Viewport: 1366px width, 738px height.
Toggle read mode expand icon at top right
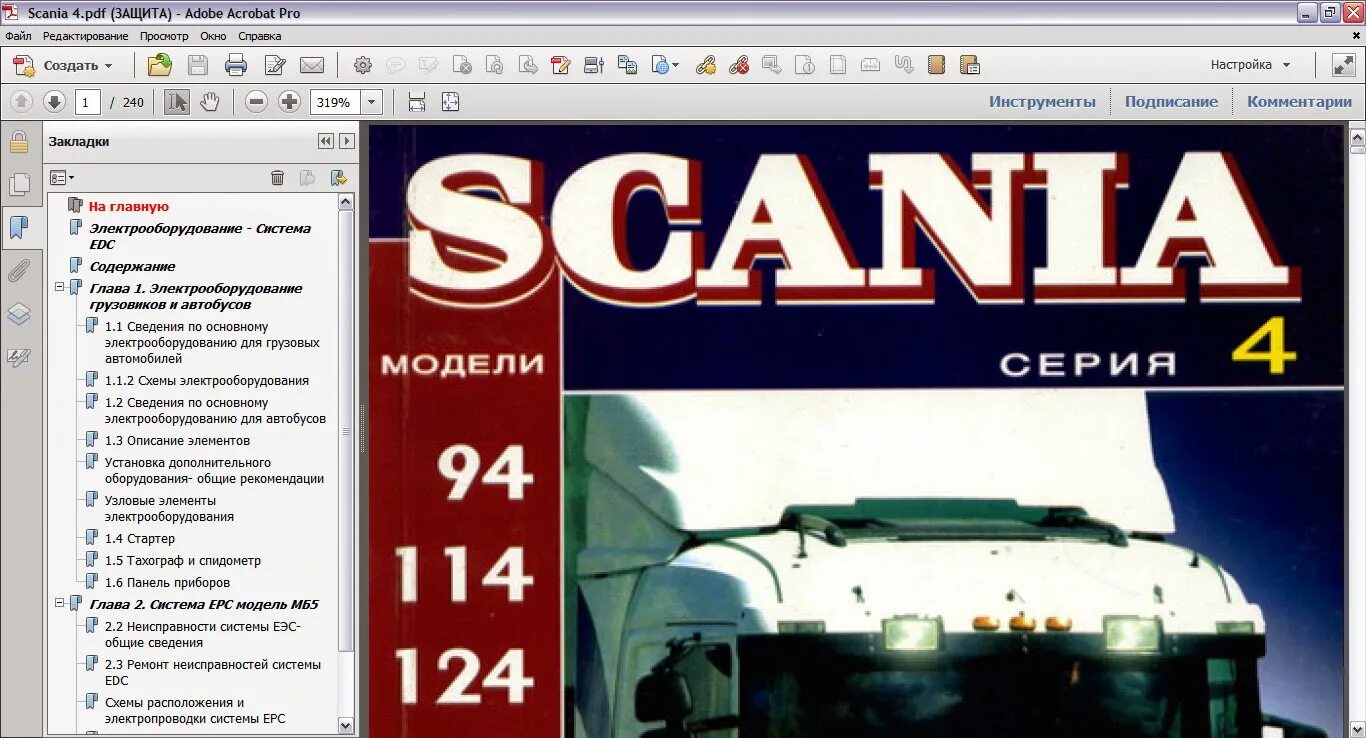pos(1344,65)
